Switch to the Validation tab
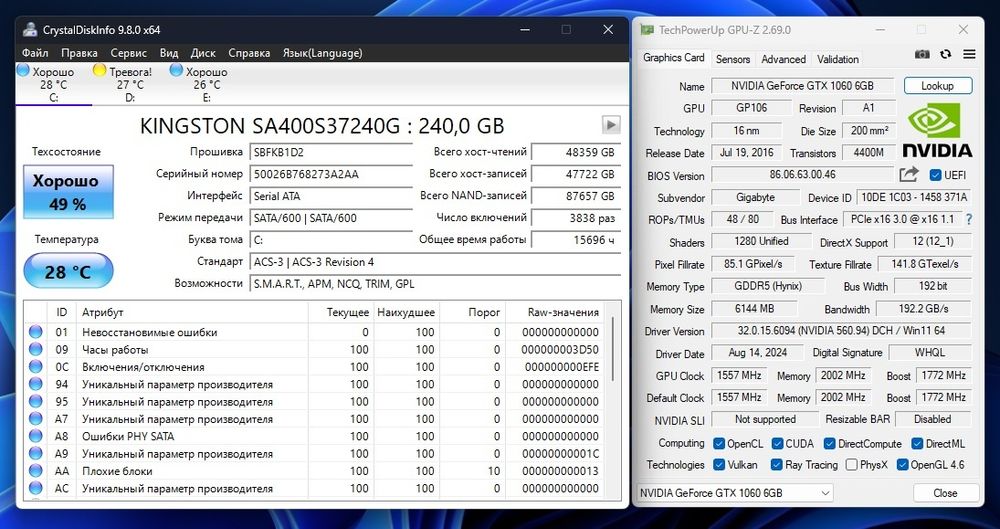Image resolution: width=1000 pixels, height=529 pixels. pos(837,59)
